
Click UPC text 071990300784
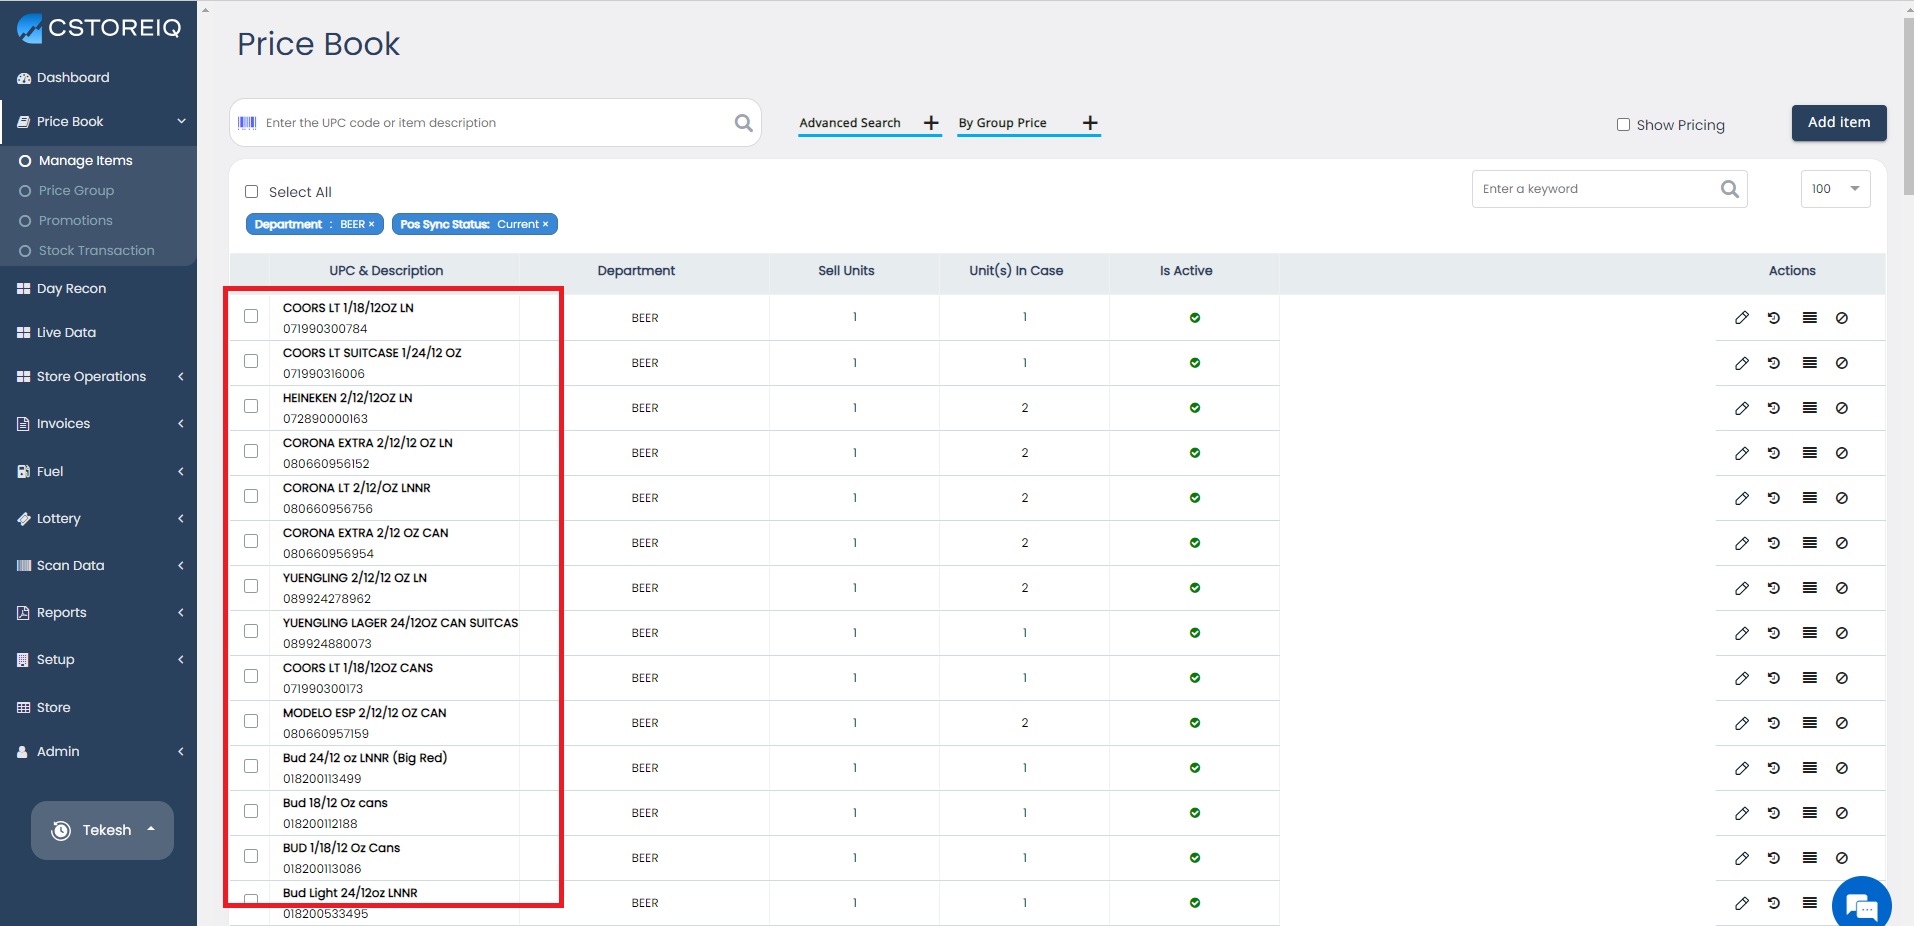click(x=325, y=329)
